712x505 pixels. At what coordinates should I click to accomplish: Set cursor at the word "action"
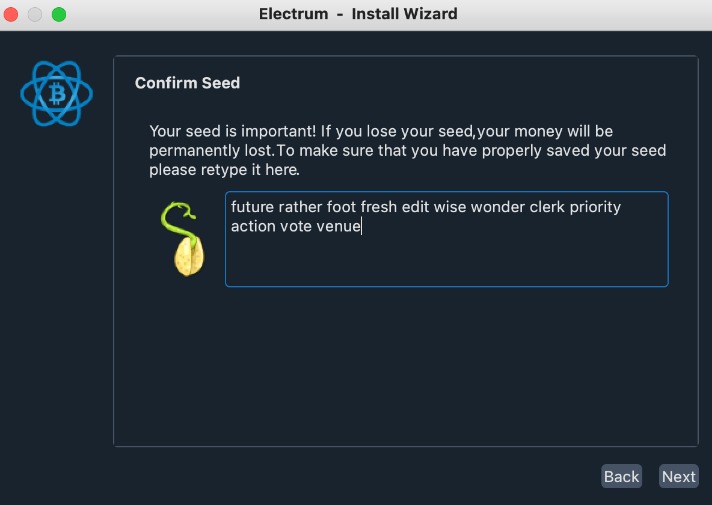pyautogui.click(x=253, y=227)
